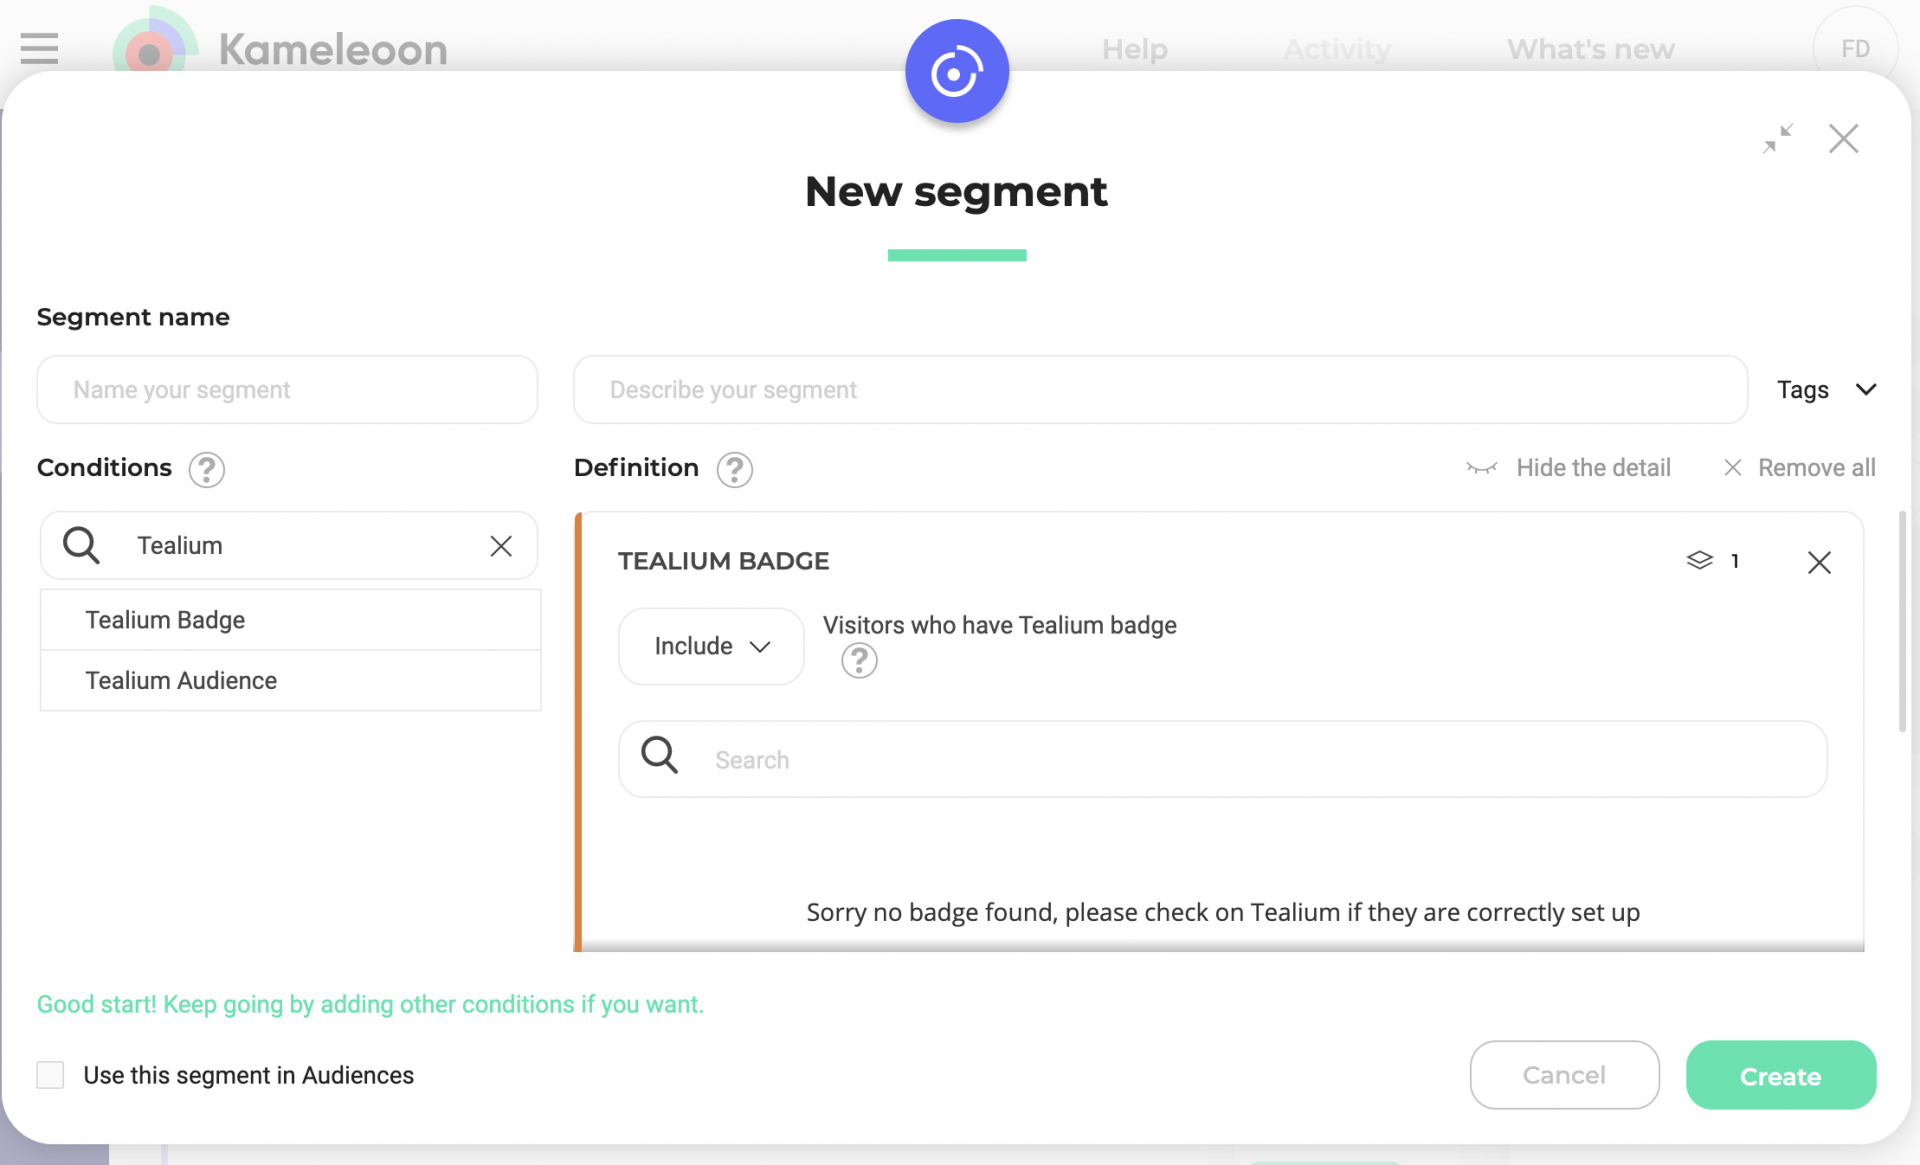Click the hamburger menu icon
This screenshot has height=1165, width=1920.
[39, 48]
